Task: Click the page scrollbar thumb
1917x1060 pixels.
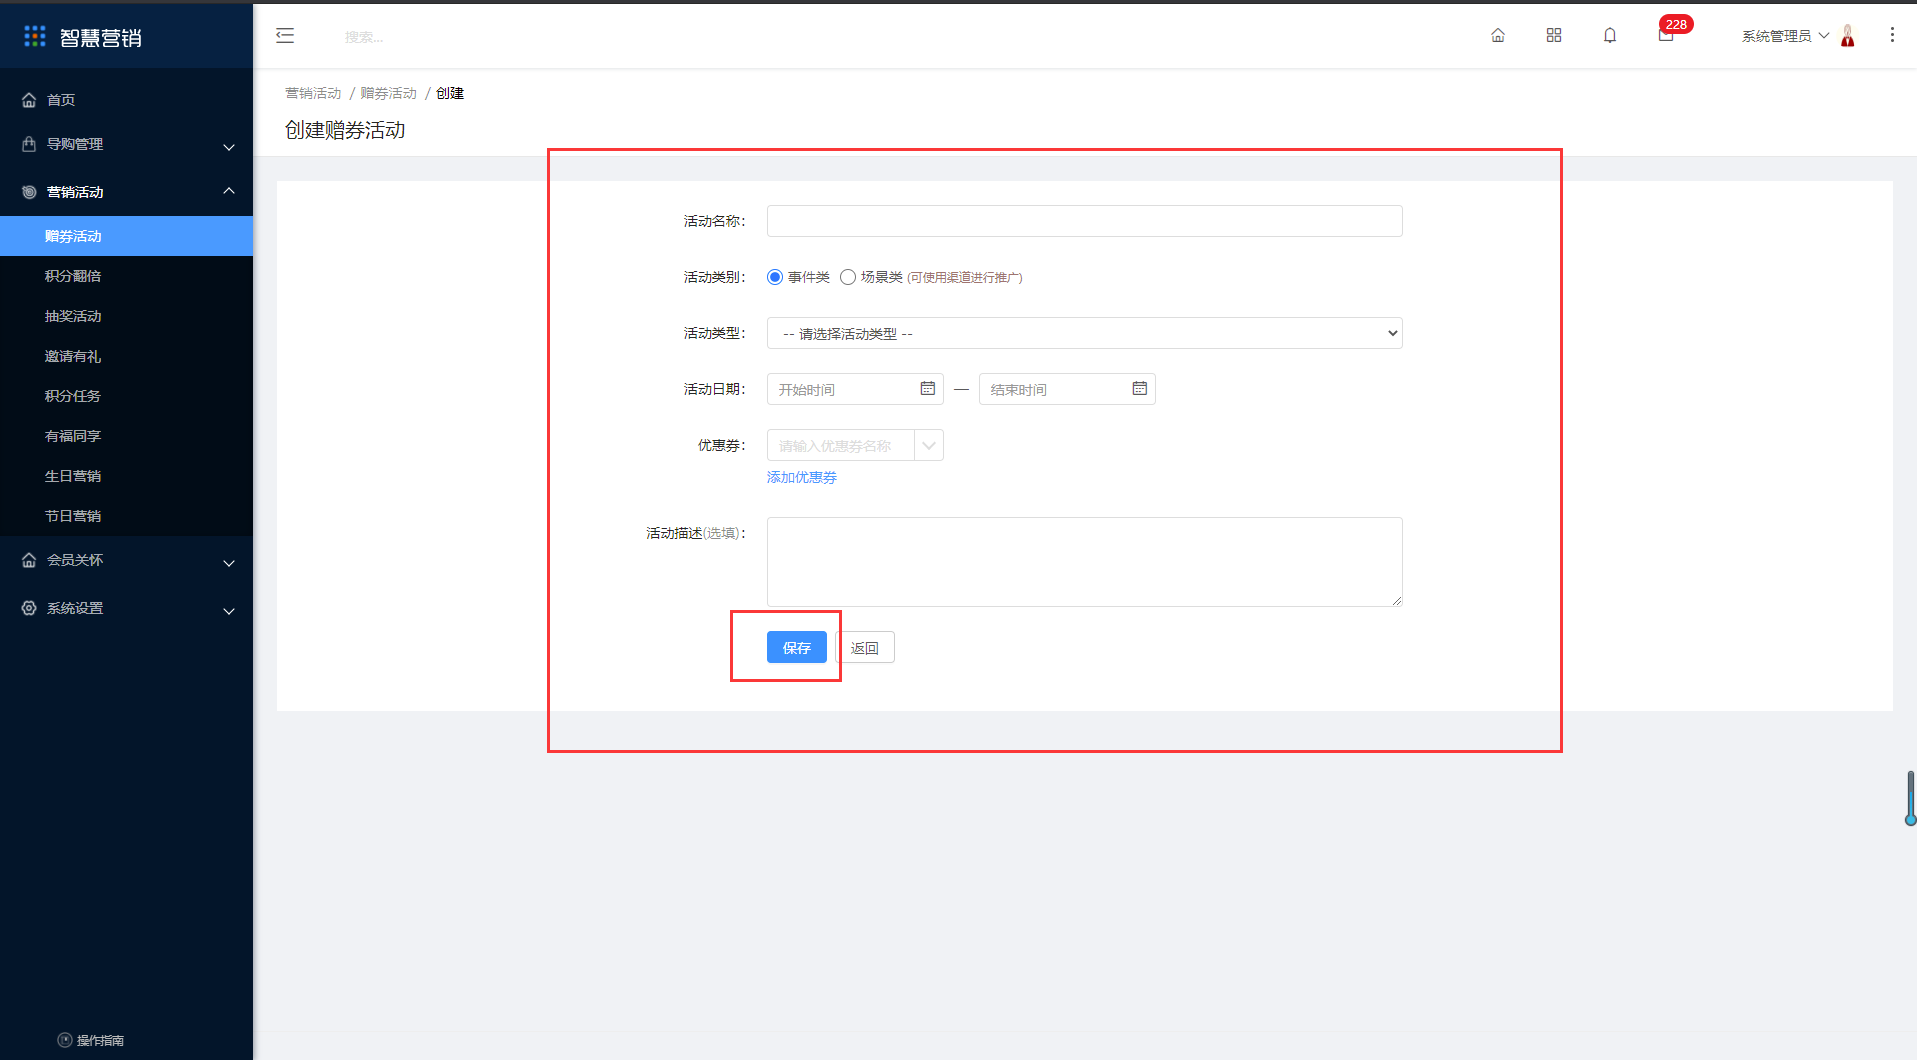Action: pos(1911,798)
